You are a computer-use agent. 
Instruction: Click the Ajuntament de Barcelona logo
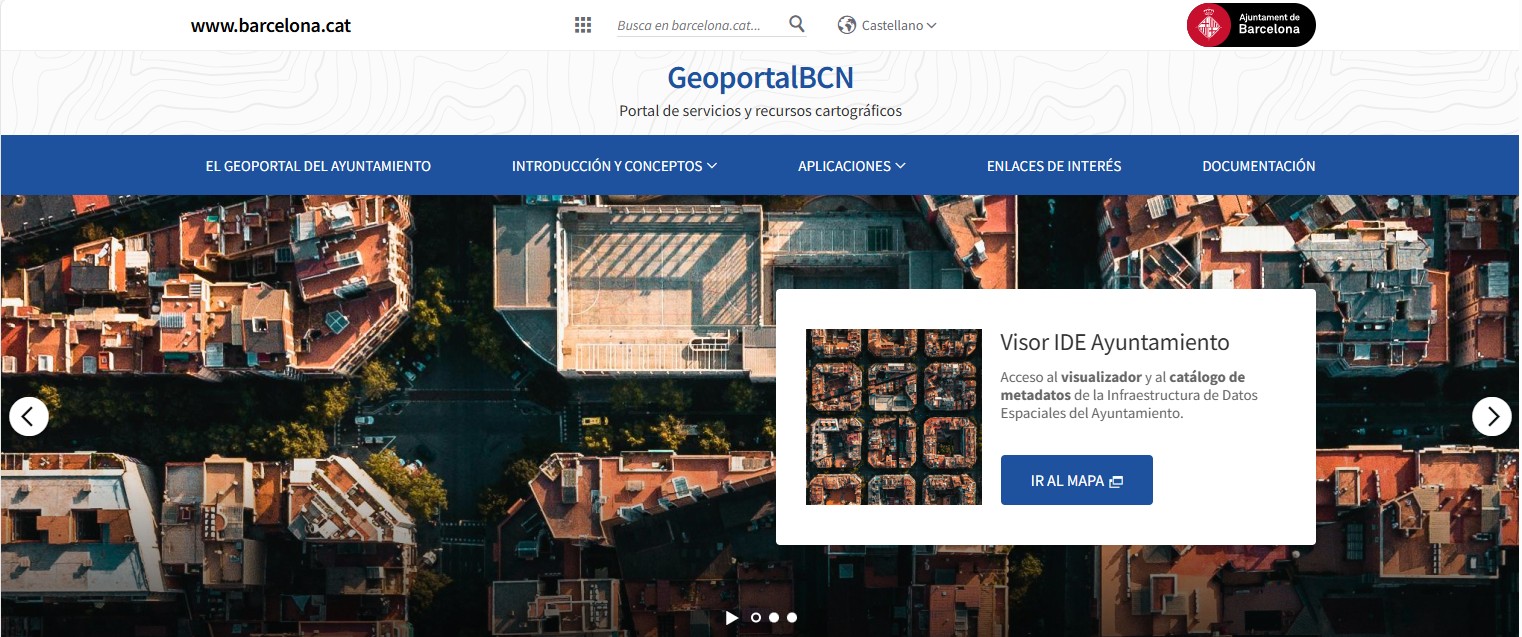point(1251,25)
